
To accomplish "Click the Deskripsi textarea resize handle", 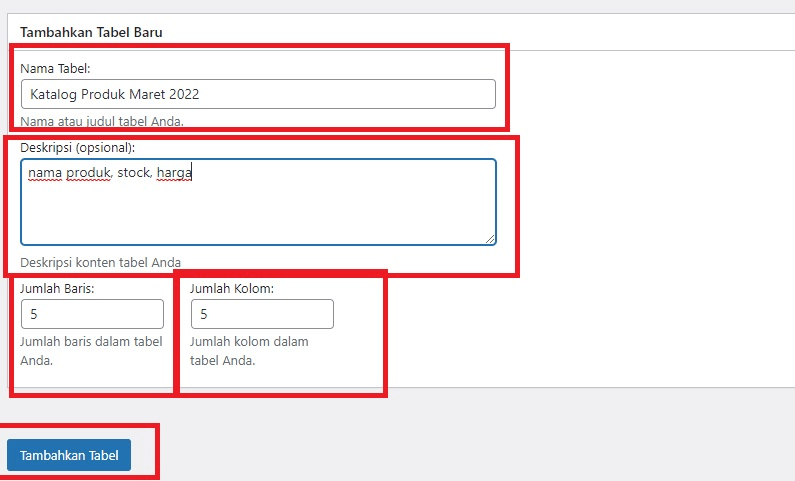I will [490, 239].
